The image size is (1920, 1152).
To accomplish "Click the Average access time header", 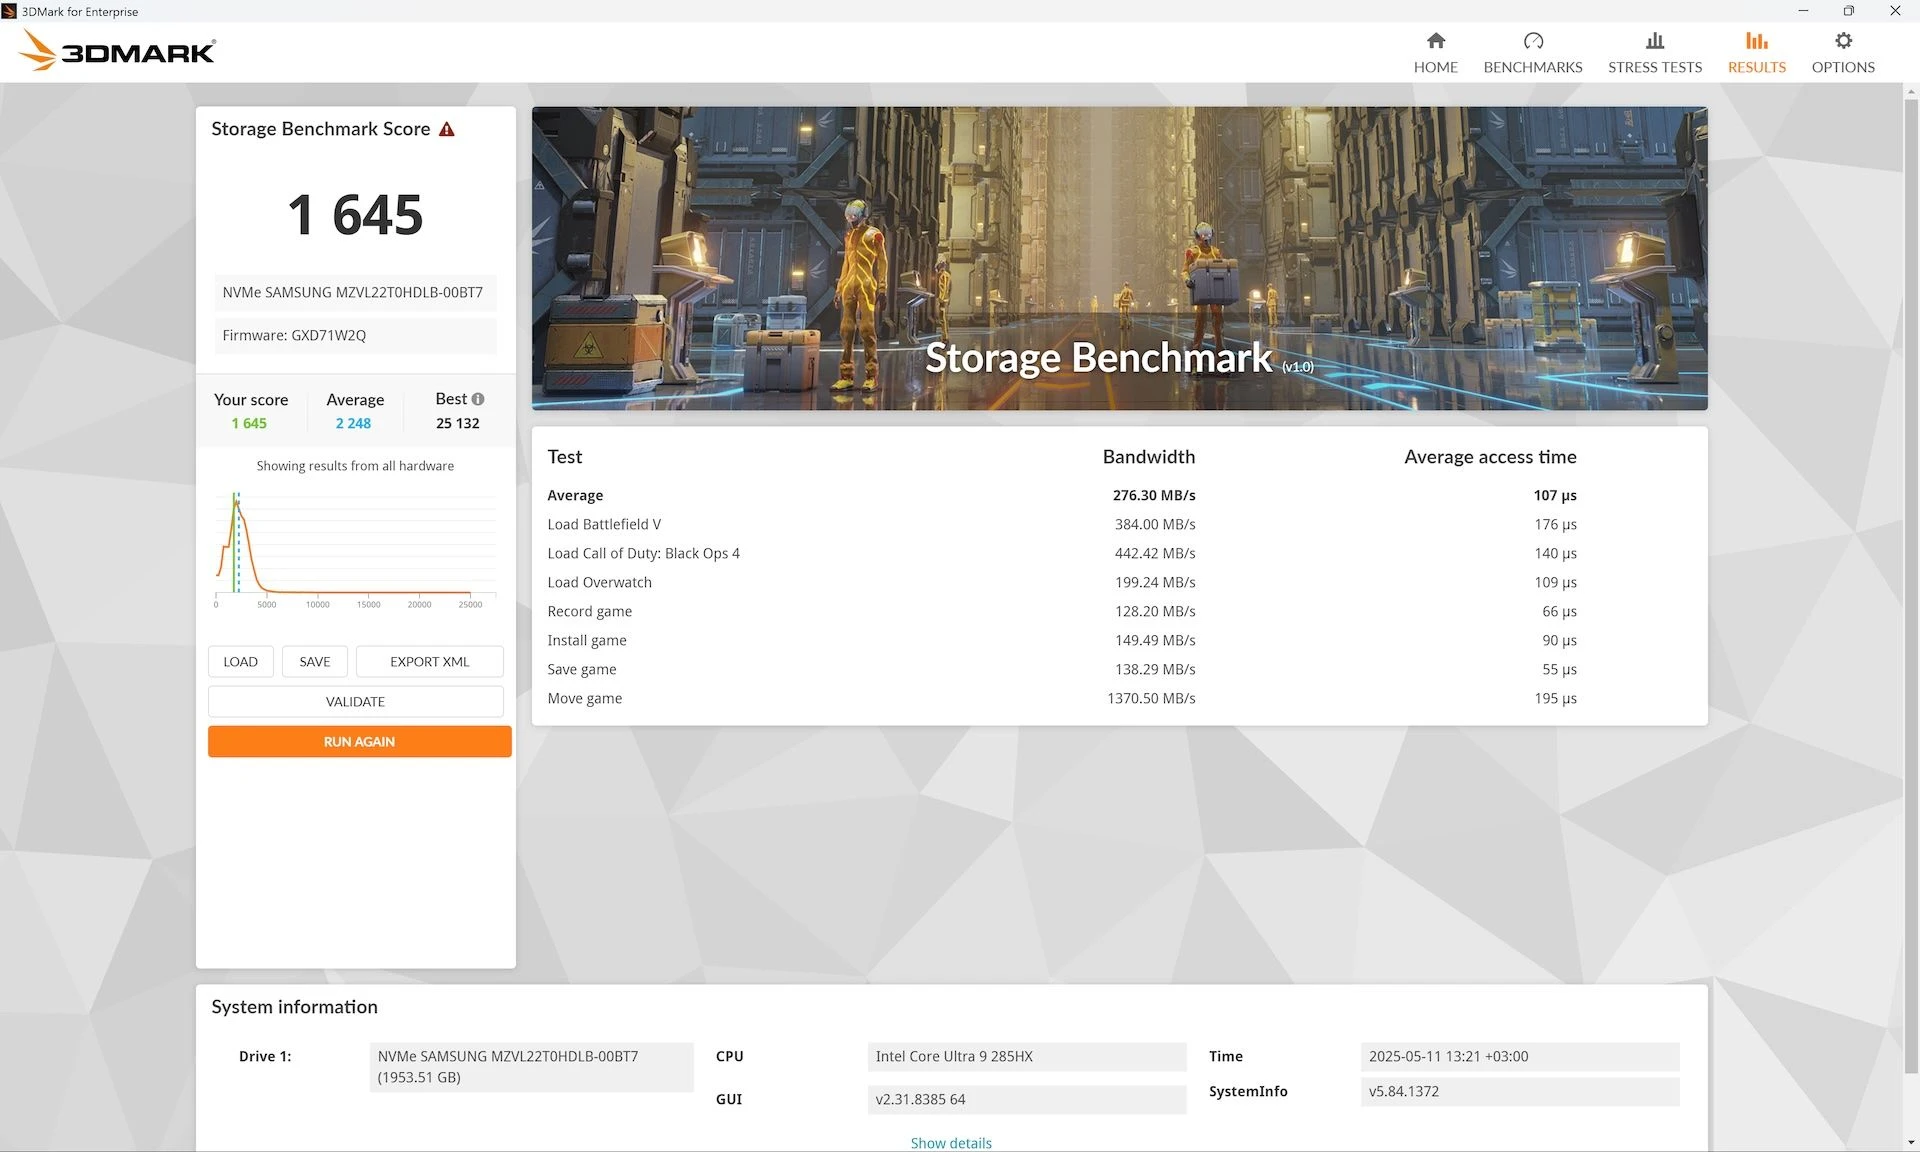I will [x=1490, y=457].
